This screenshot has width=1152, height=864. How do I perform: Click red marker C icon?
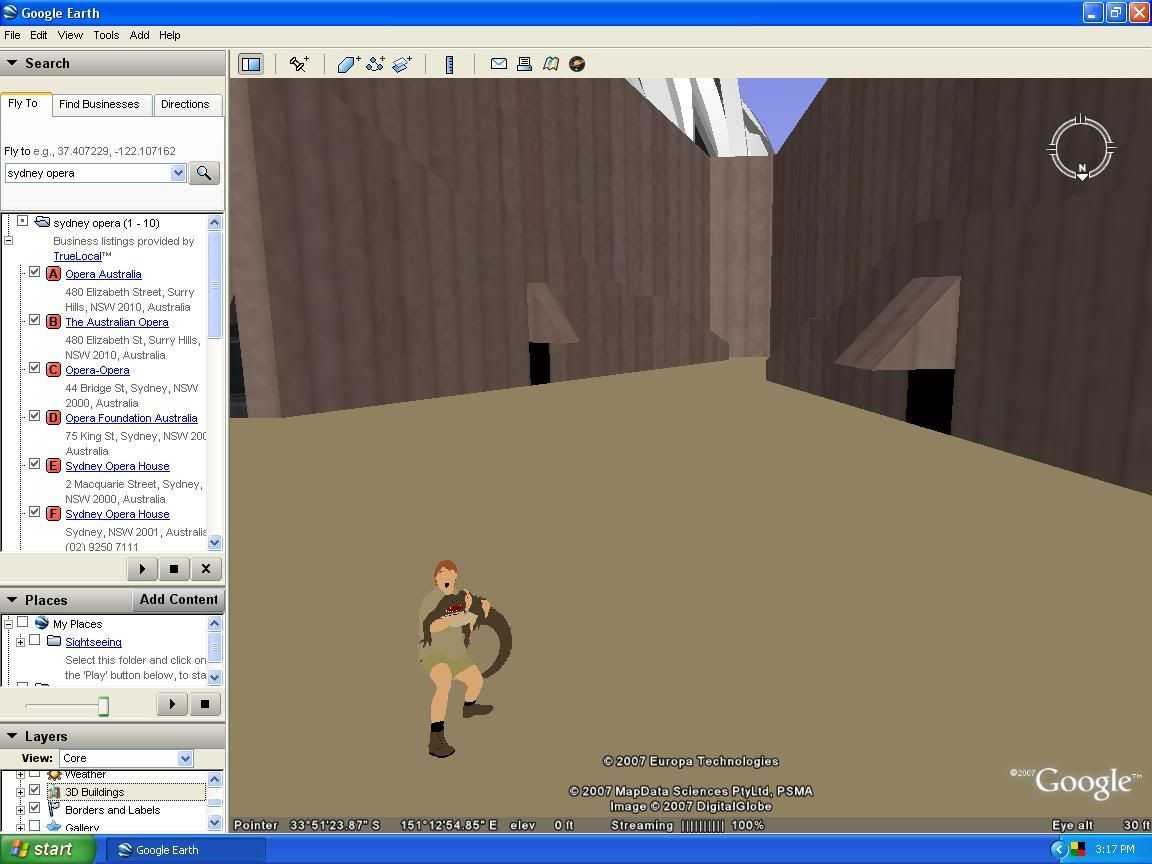53,370
